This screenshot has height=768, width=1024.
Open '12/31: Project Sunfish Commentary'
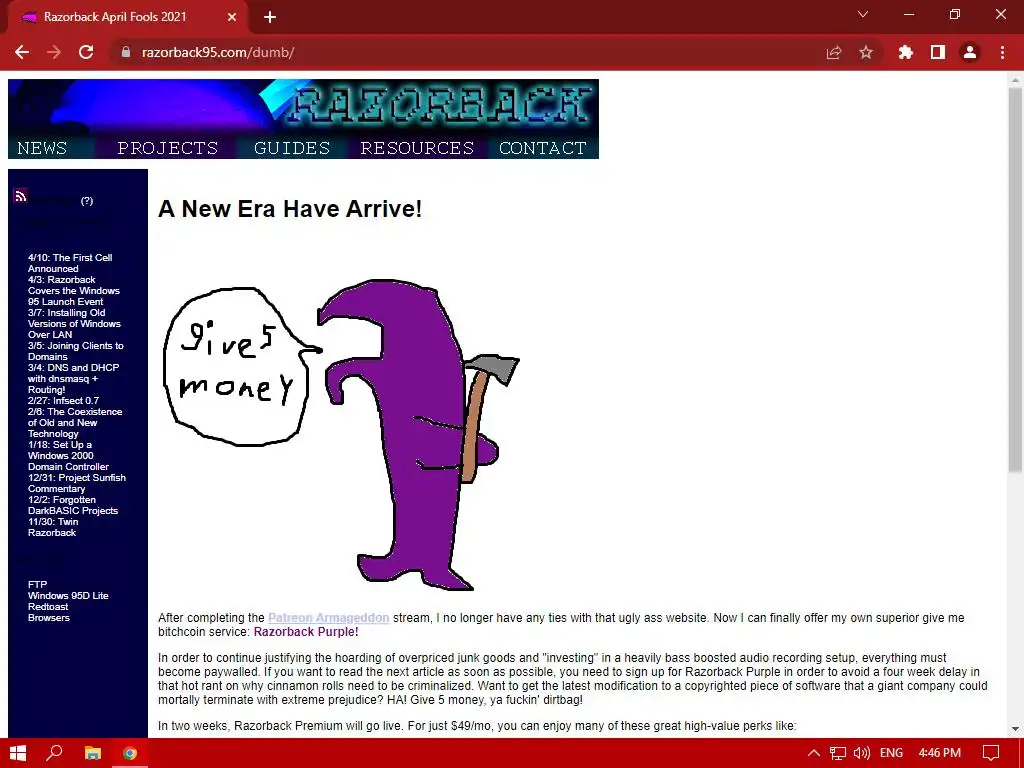[x=76, y=483]
